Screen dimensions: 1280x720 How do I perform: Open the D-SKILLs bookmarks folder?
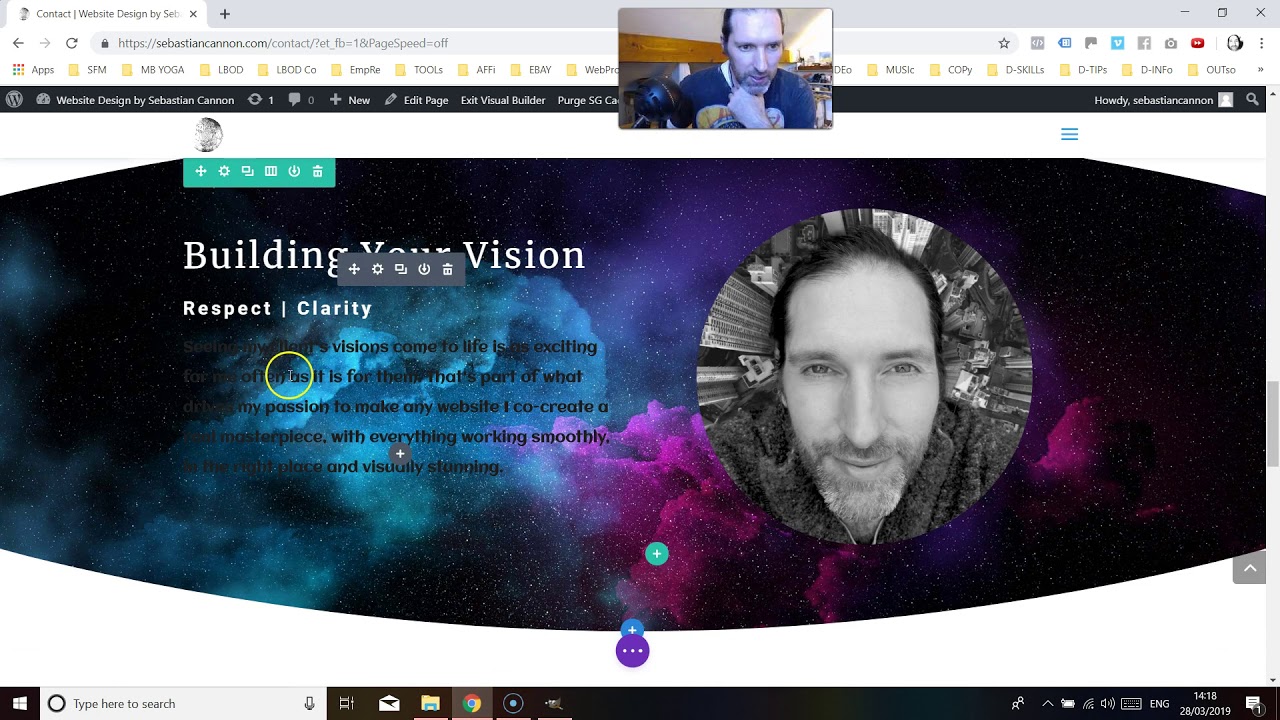click(1015, 70)
